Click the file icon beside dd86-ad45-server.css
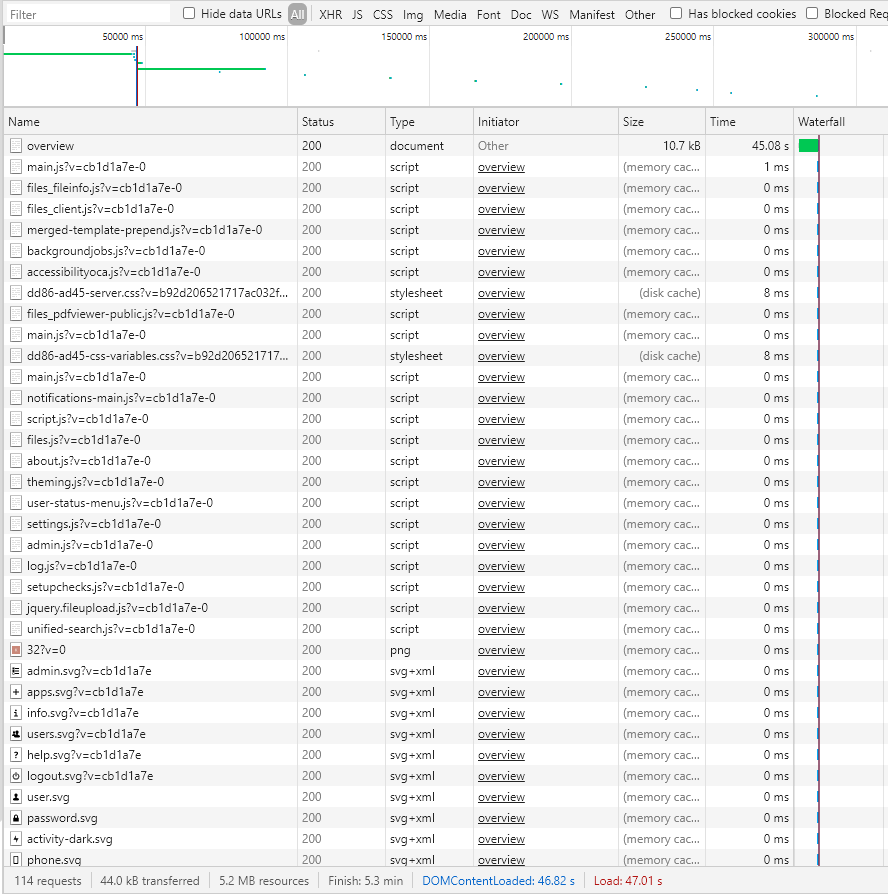 pyautogui.click(x=16, y=293)
